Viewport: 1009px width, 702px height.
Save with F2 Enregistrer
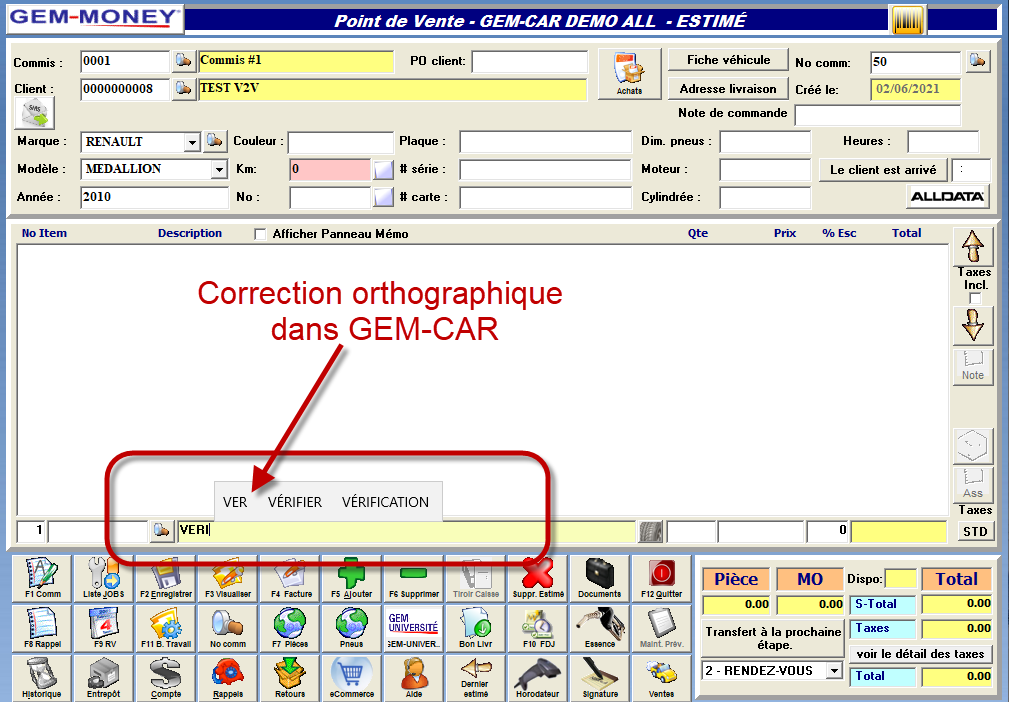tap(165, 578)
